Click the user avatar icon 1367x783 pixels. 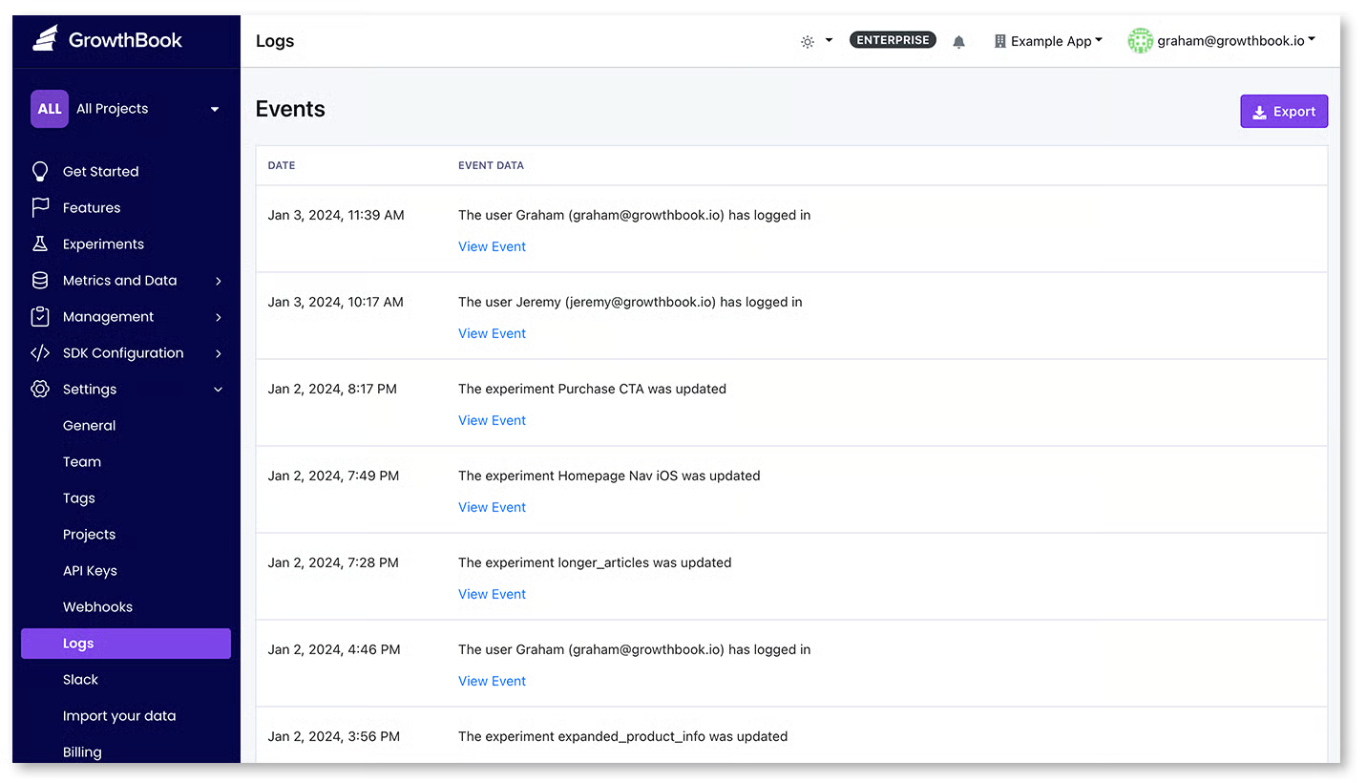click(1140, 41)
